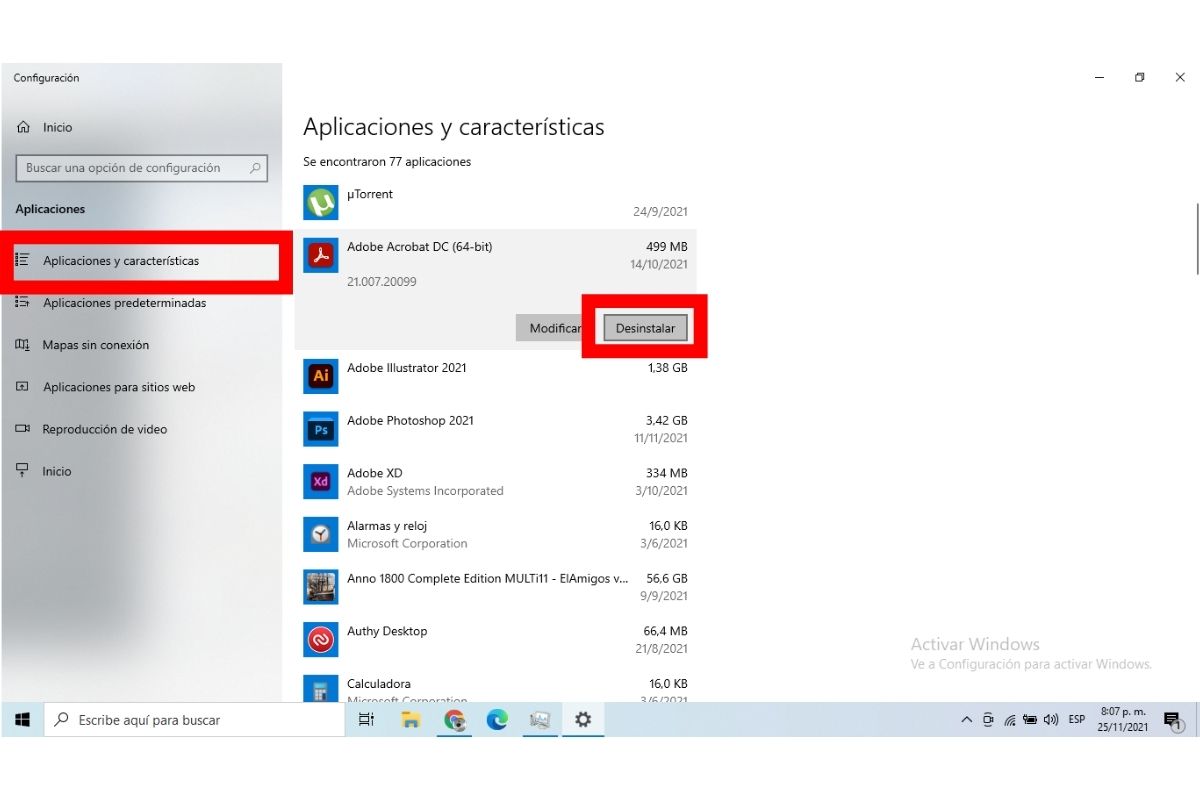Viewport: 1200px width, 800px height.
Task: Click the startup icon beside lower Inicio
Action: pos(23,471)
